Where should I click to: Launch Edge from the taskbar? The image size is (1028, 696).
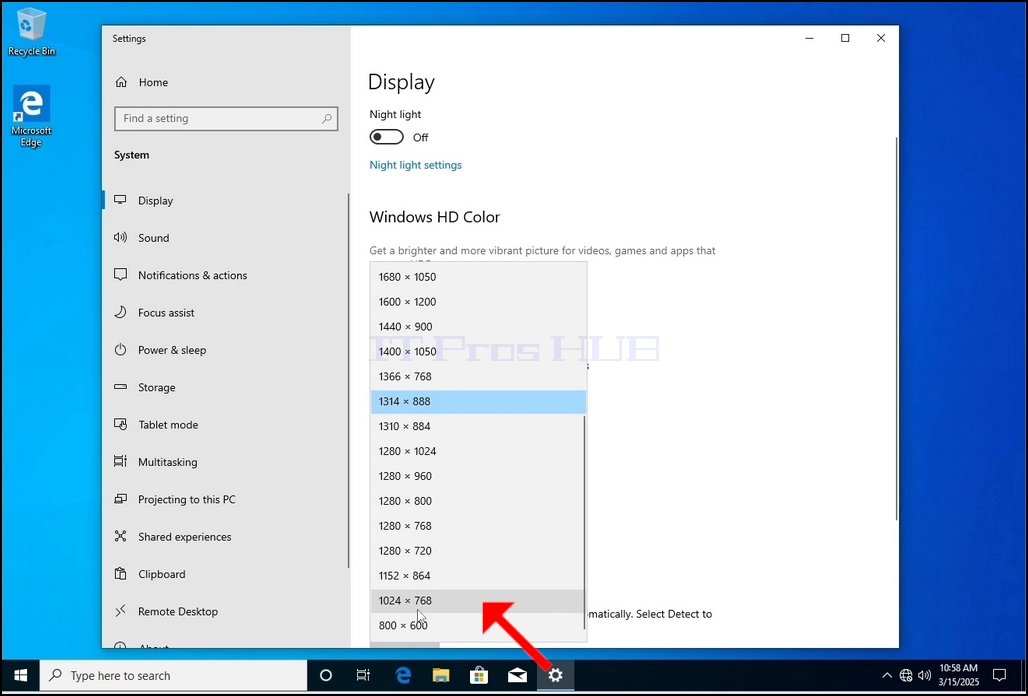click(403, 675)
